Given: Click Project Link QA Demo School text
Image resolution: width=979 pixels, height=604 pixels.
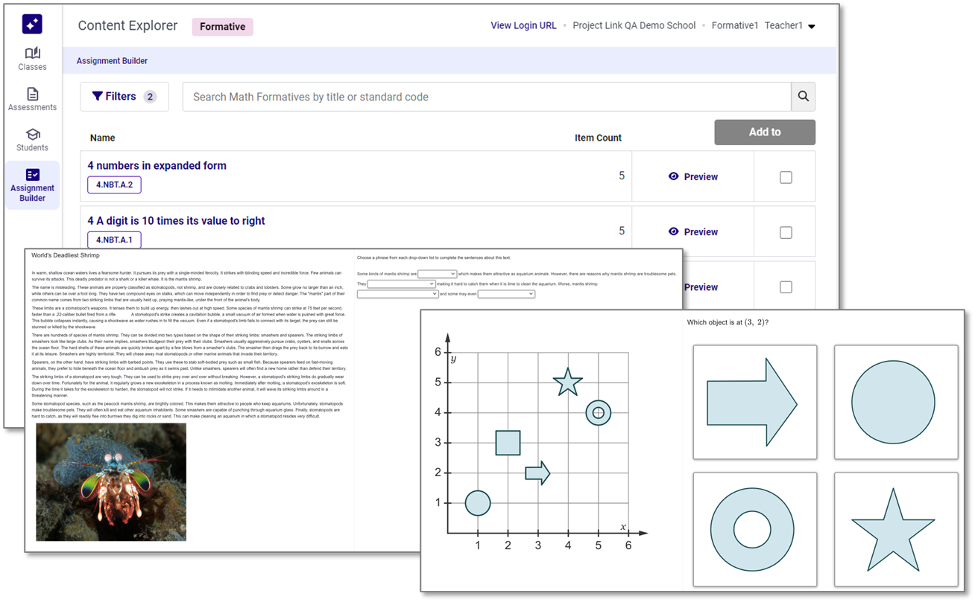Looking at the screenshot, I should click(x=634, y=26).
